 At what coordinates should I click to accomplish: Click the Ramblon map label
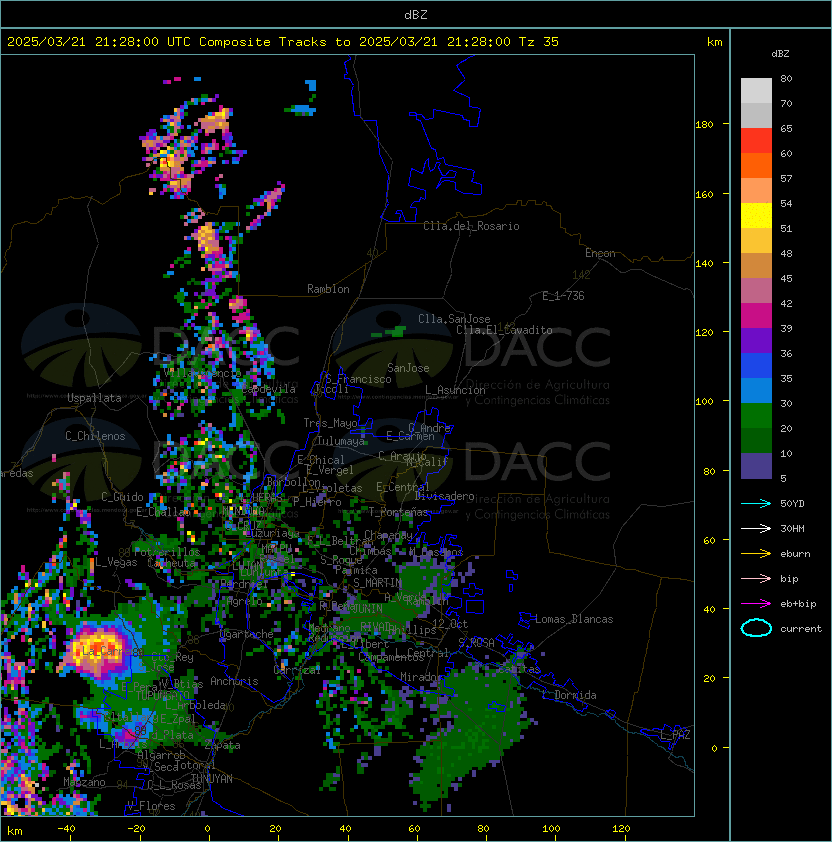(328, 289)
